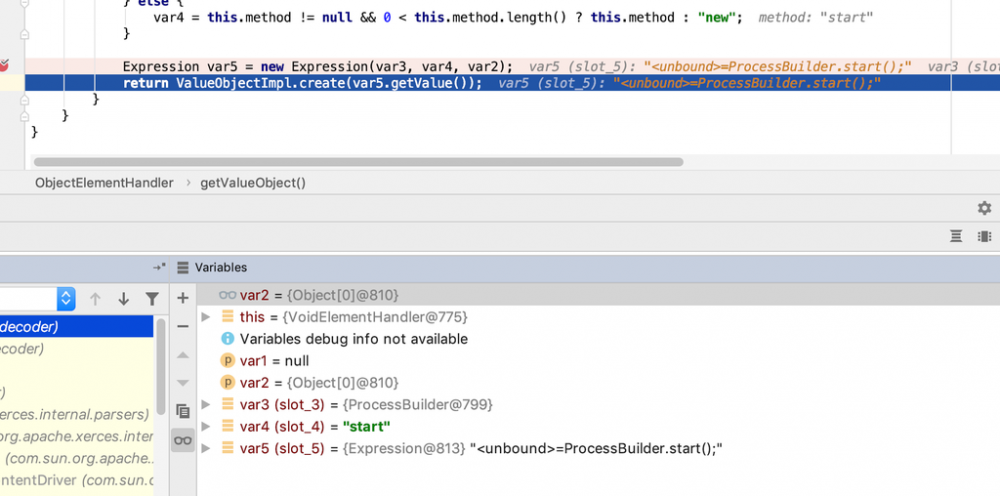Select parameter var2 = {Object[0]@810} row
Viewport: 1000px width, 496px height.
click(598, 383)
